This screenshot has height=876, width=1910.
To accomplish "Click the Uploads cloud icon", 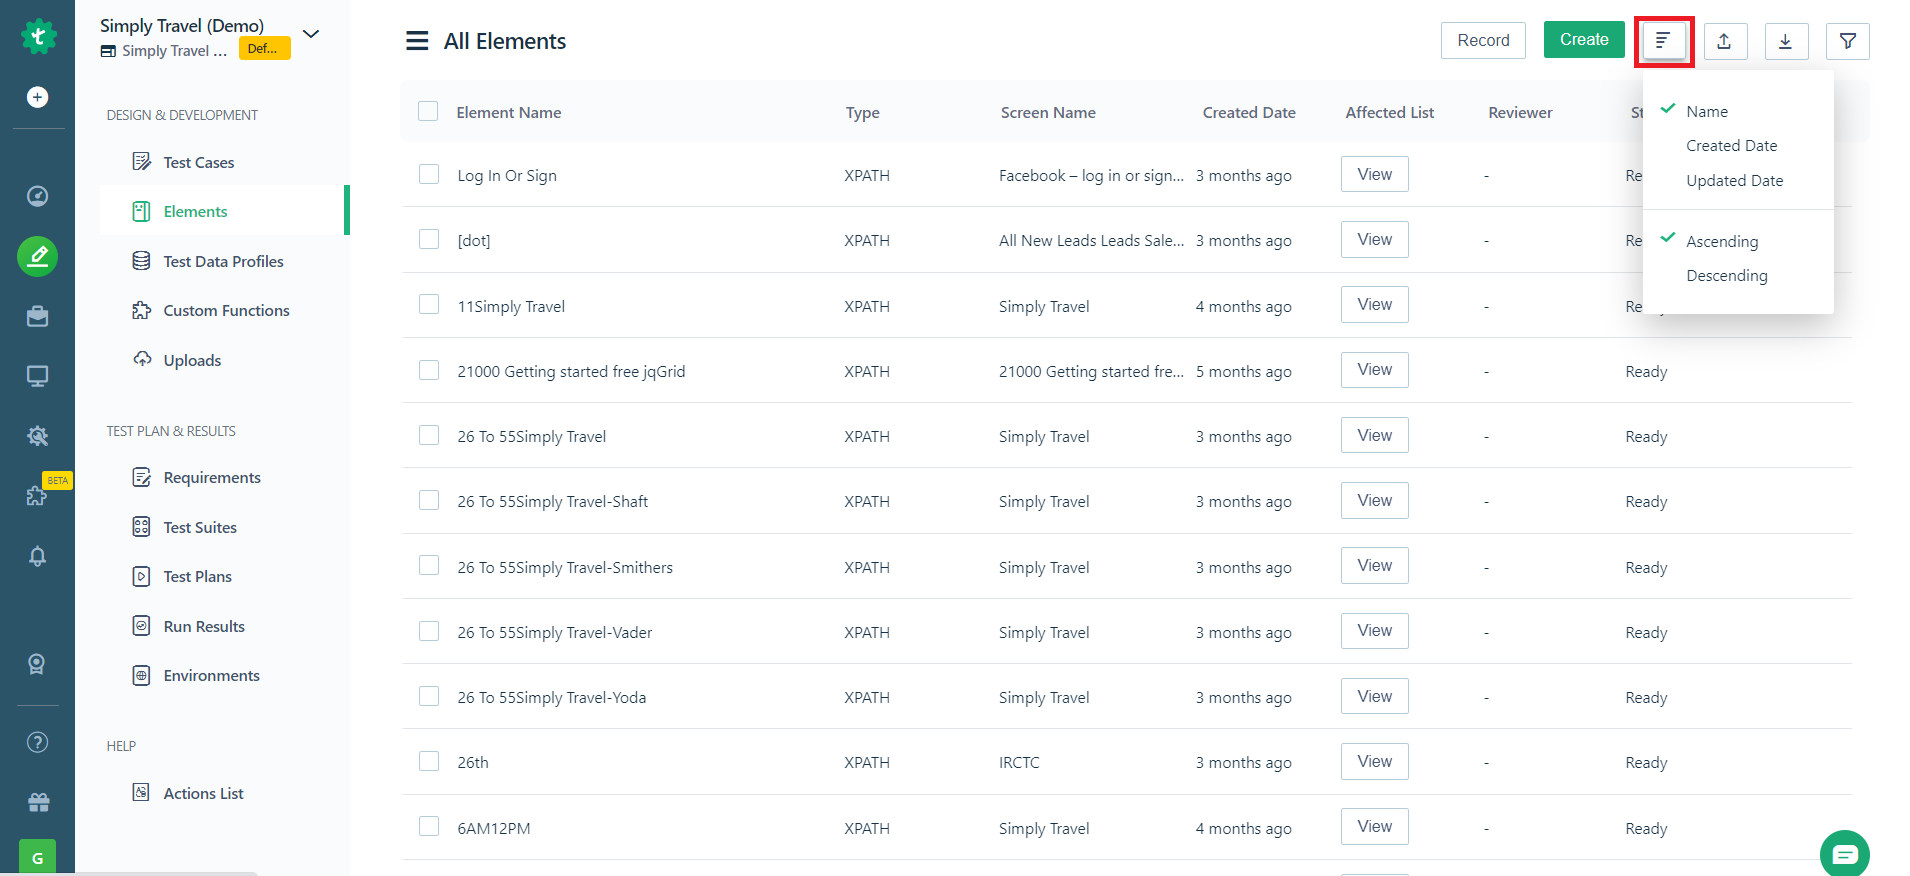I will 142,359.
